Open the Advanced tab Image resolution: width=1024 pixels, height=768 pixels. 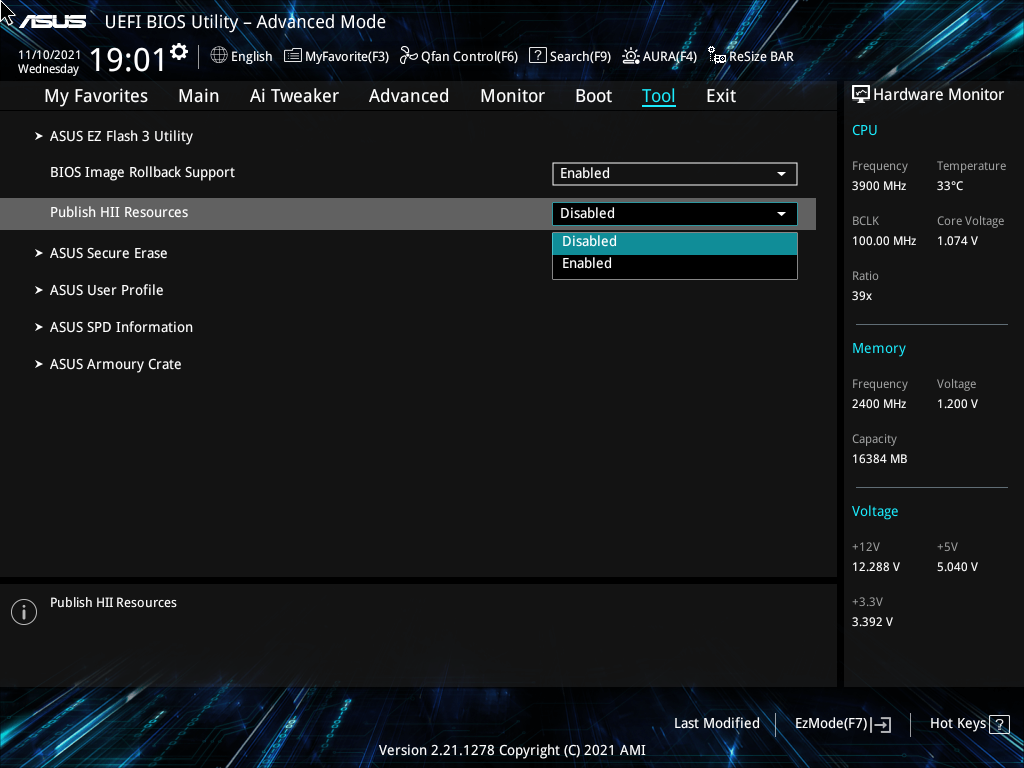click(x=409, y=96)
